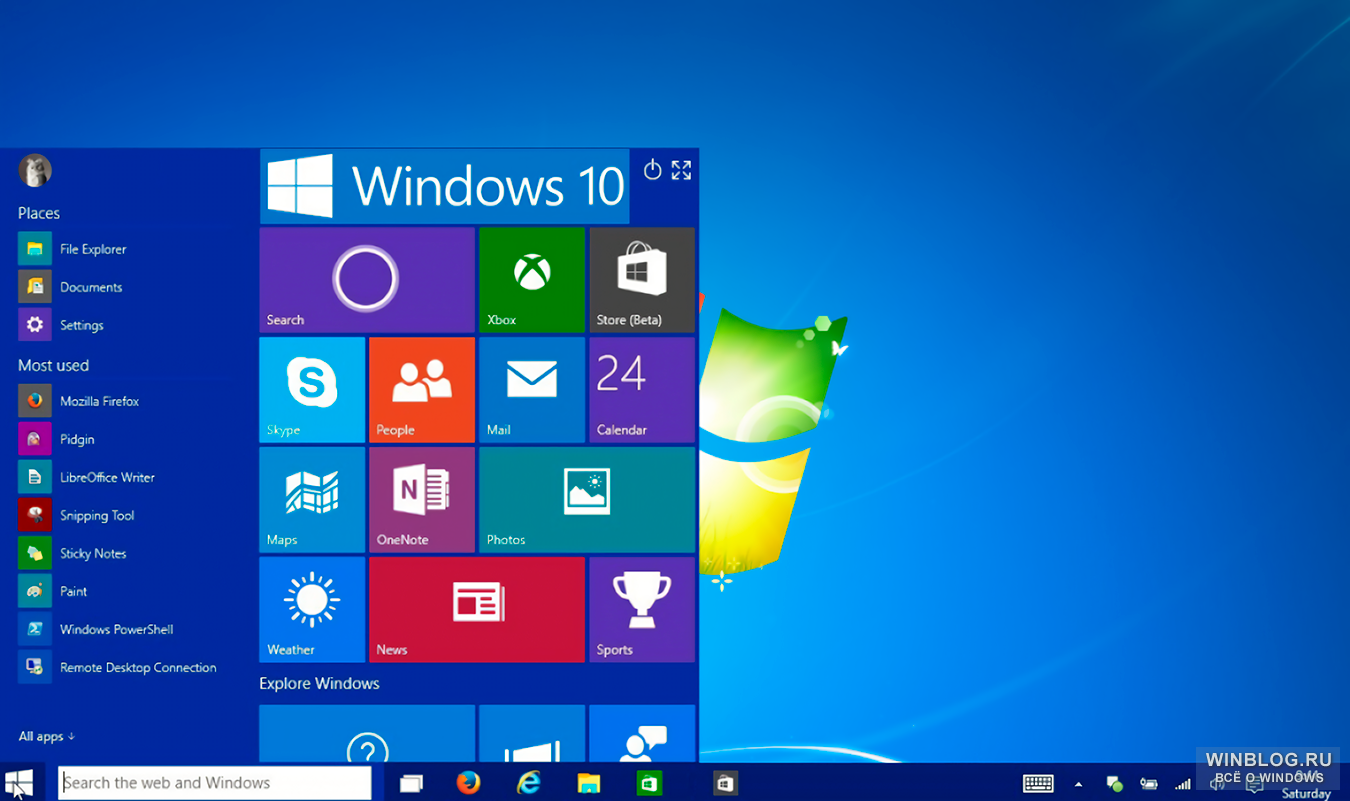Open the Maps tile
This screenshot has width=1350, height=801.
pos(312,500)
